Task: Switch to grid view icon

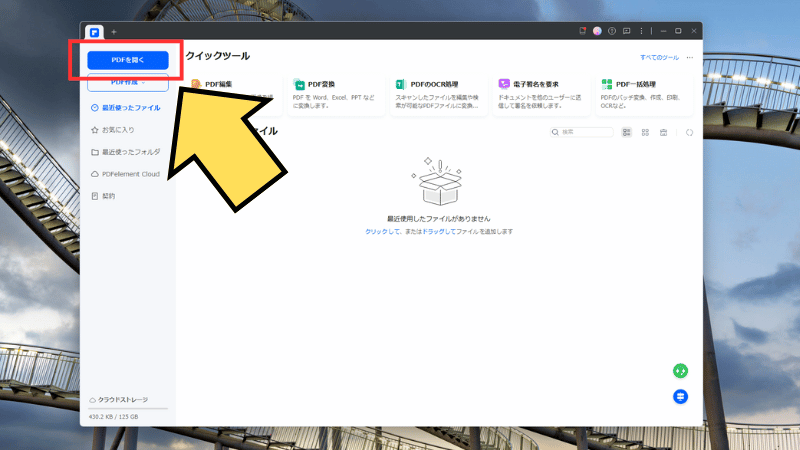Action: tap(645, 132)
